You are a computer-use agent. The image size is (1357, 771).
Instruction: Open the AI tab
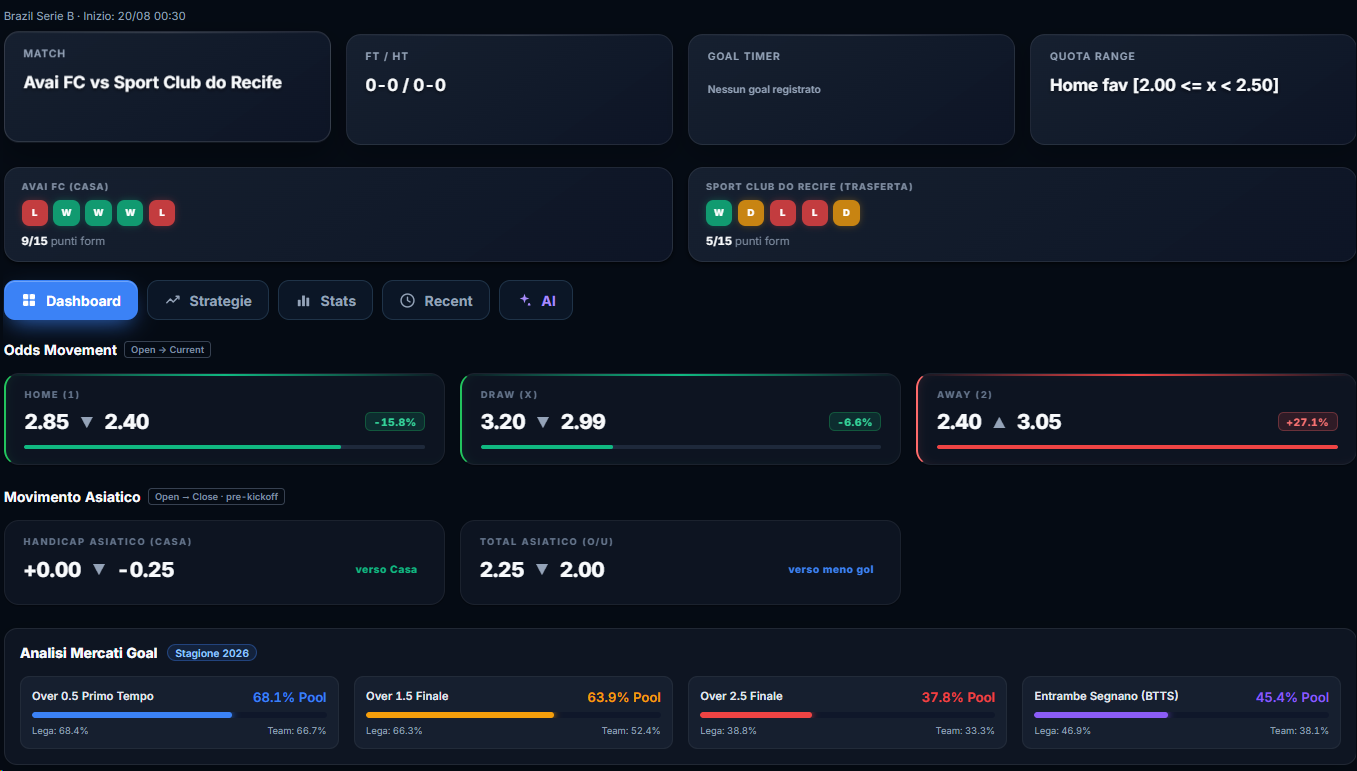(x=536, y=300)
